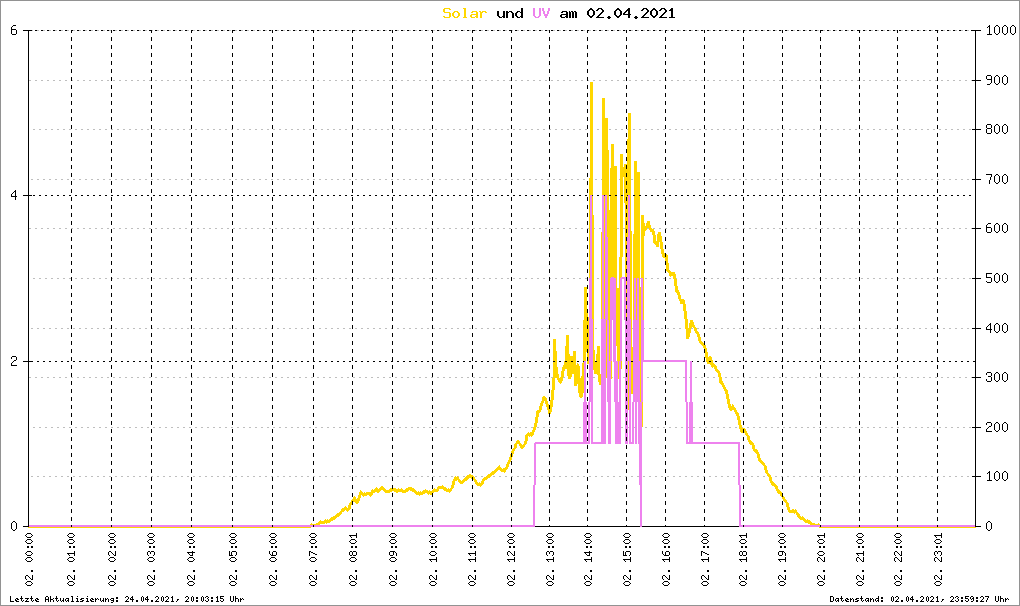Screen dimensions: 1020x606
Task: Click the pink UV plateau between 16:00 and 17:00
Action: pos(664,361)
